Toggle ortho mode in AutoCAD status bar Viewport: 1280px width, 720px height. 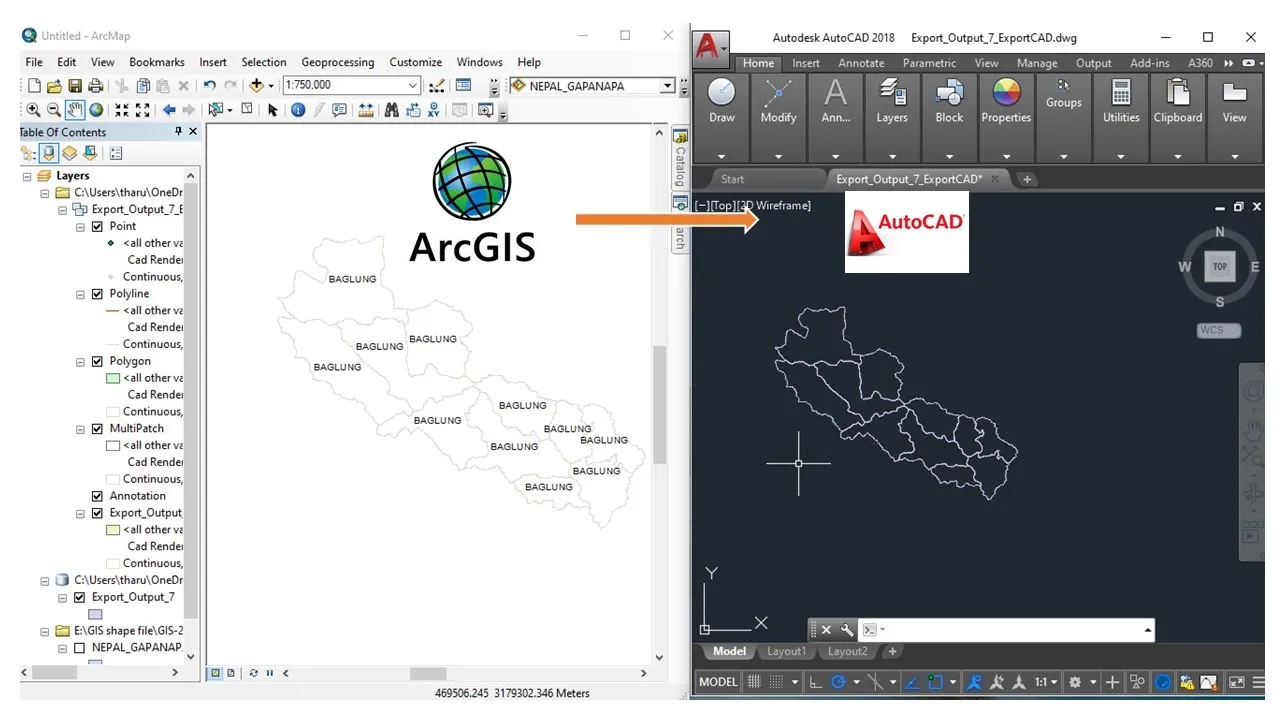pyautogui.click(x=815, y=682)
